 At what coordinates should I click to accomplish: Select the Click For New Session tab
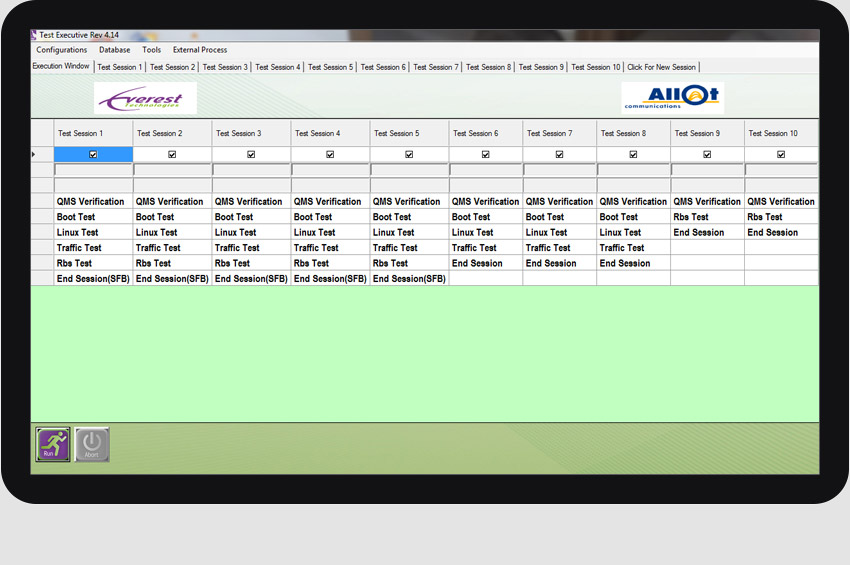click(x=661, y=67)
